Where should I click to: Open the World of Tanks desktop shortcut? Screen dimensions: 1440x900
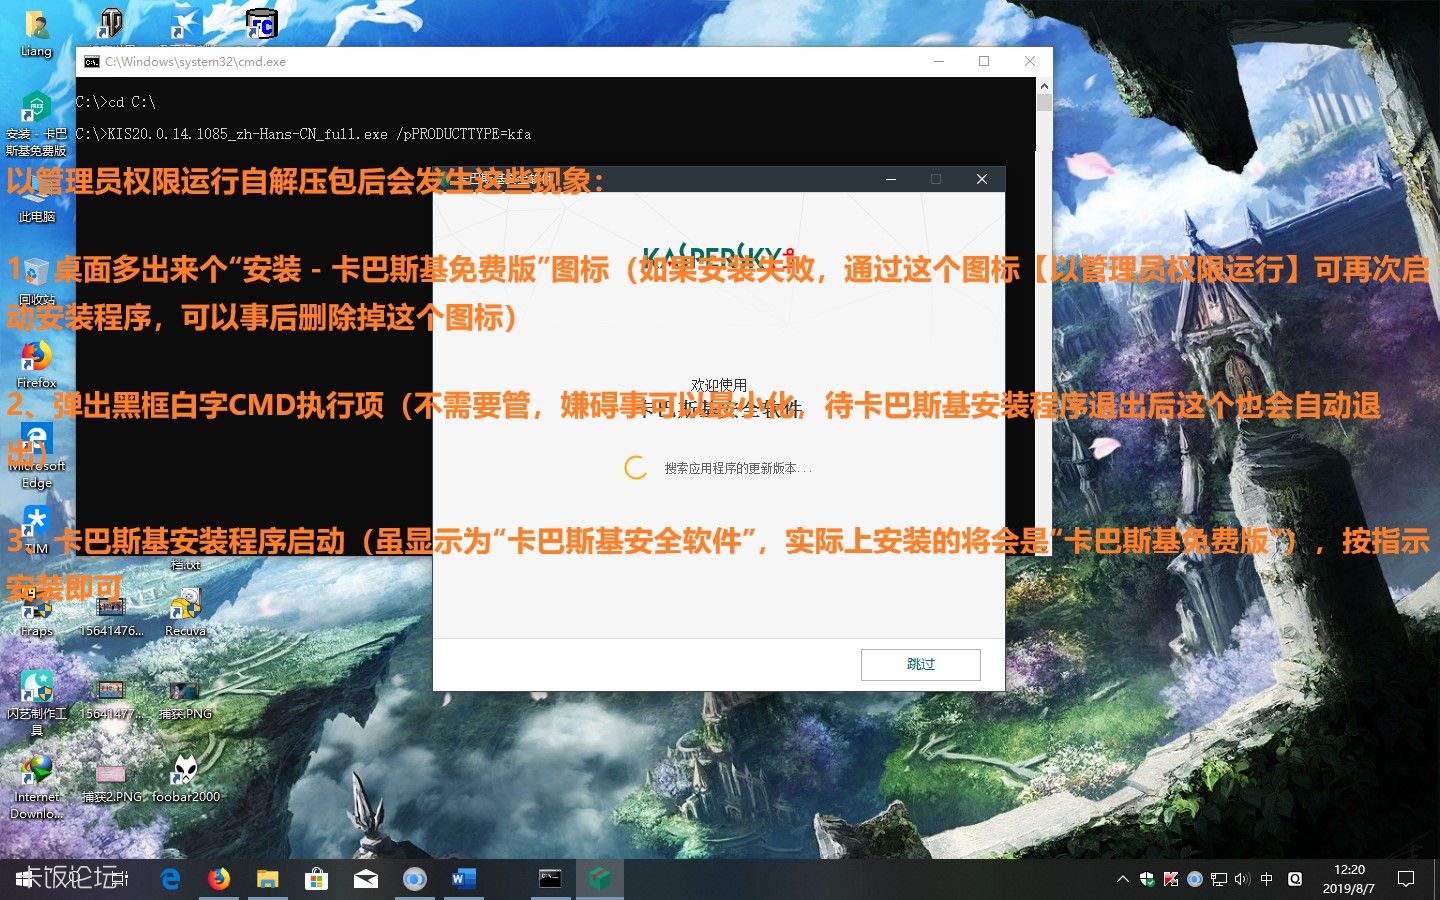pos(110,25)
